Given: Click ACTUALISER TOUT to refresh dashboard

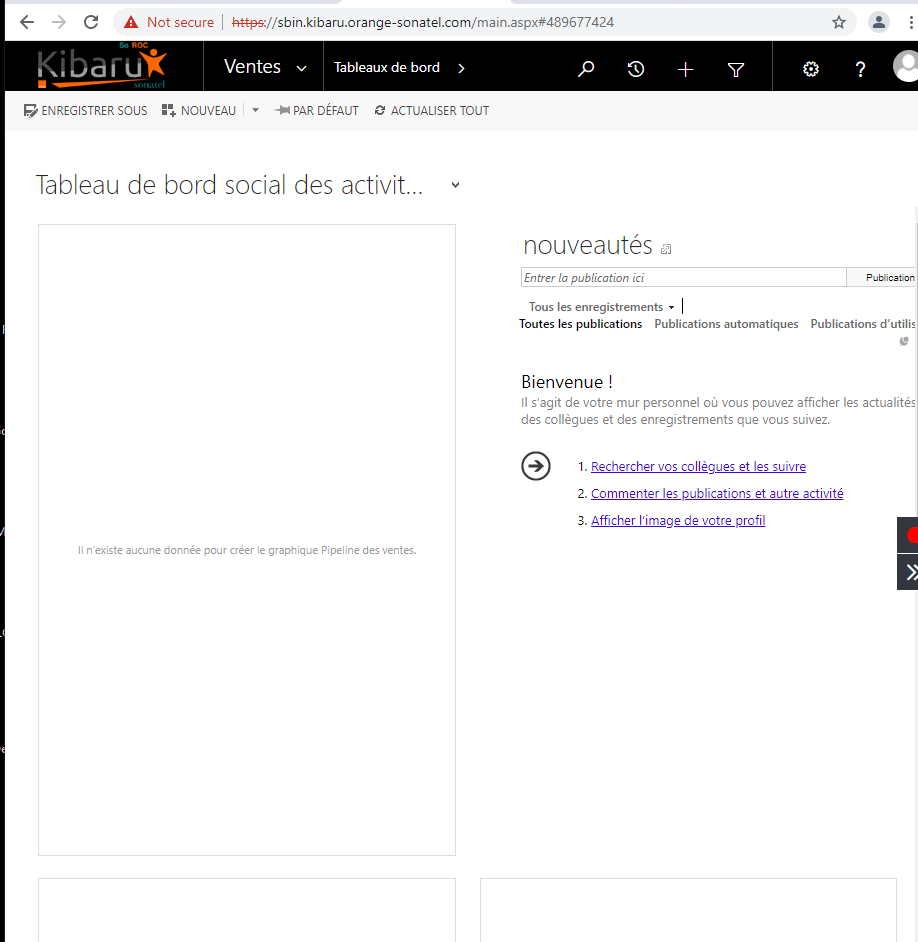Looking at the screenshot, I should coord(432,111).
